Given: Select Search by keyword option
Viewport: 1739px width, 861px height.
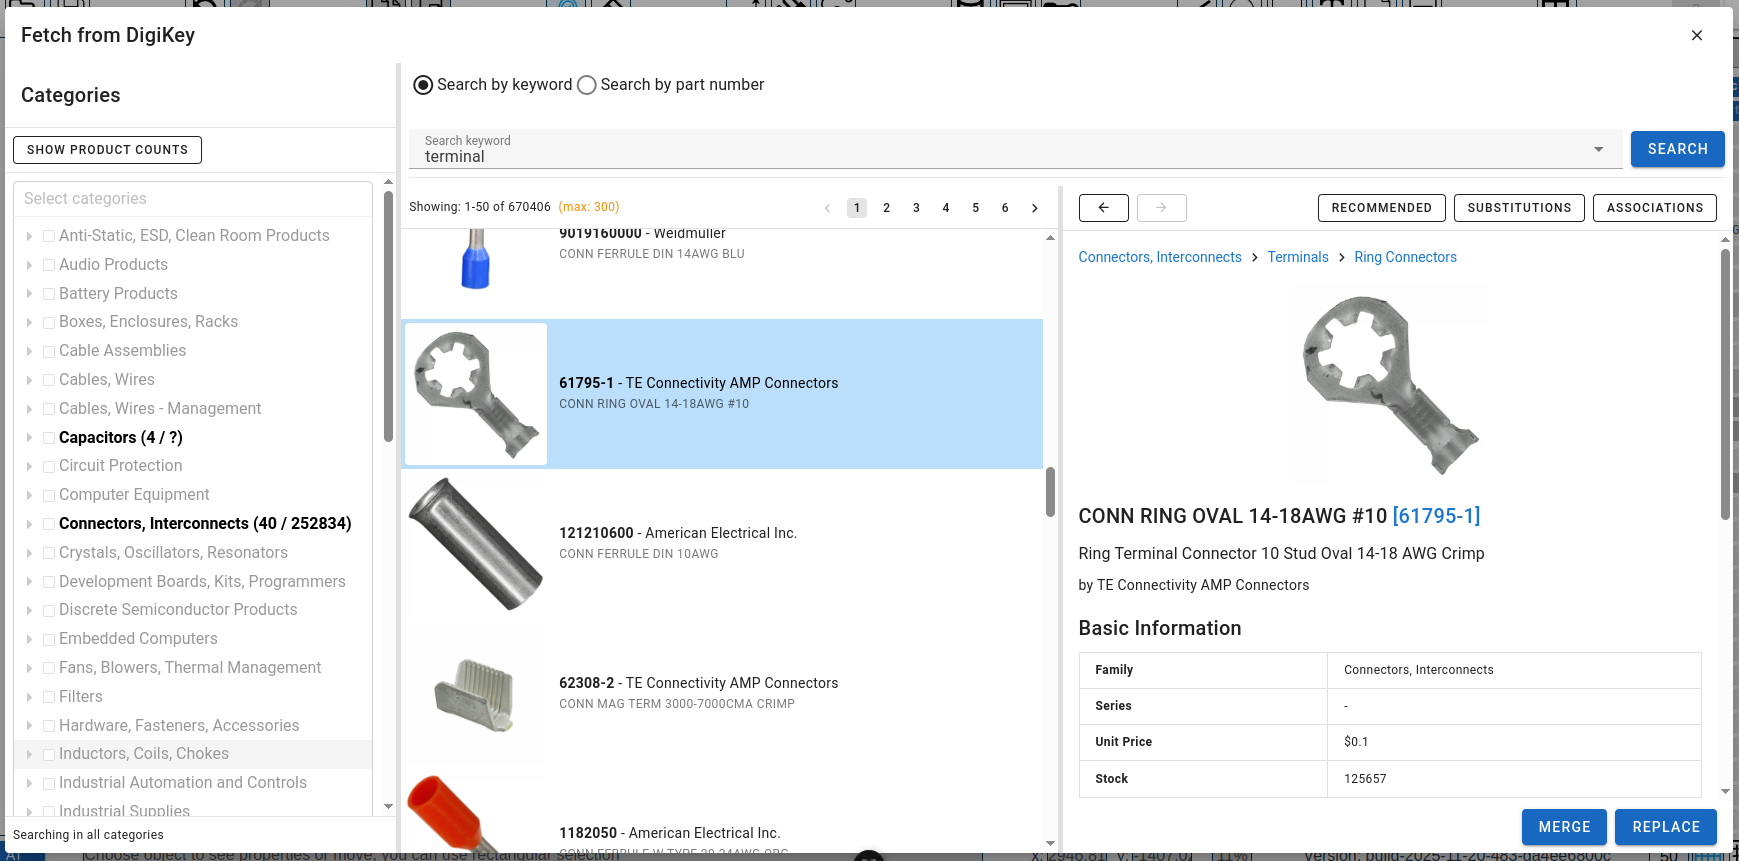Looking at the screenshot, I should tap(423, 85).
